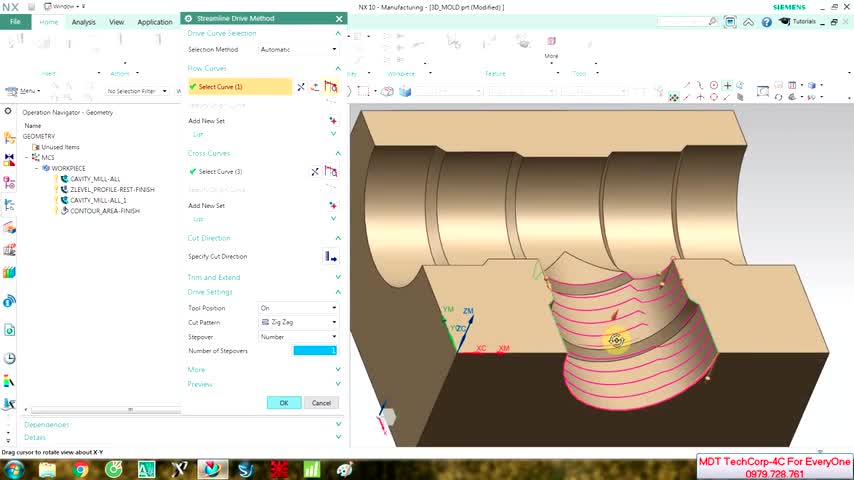Collapse the MCS tree node
This screenshot has width=854, height=480.
click(27, 157)
